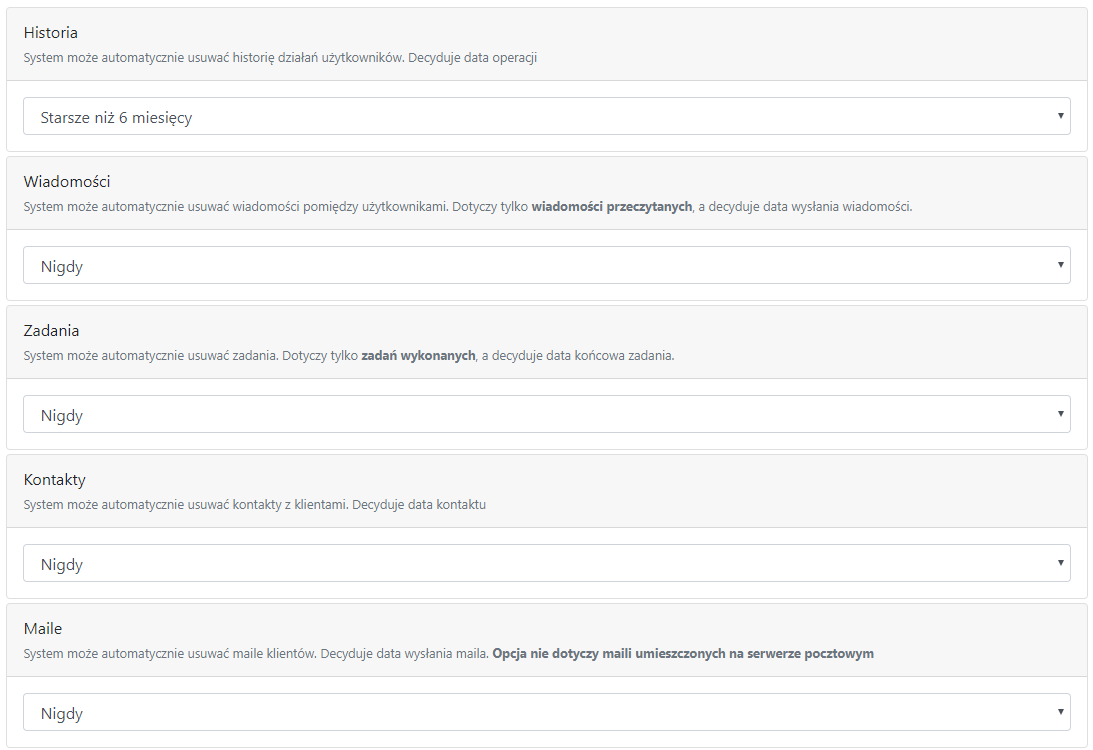The image size is (1093, 750).
Task: Click the Wiadomości section heading
Action: 67,182
